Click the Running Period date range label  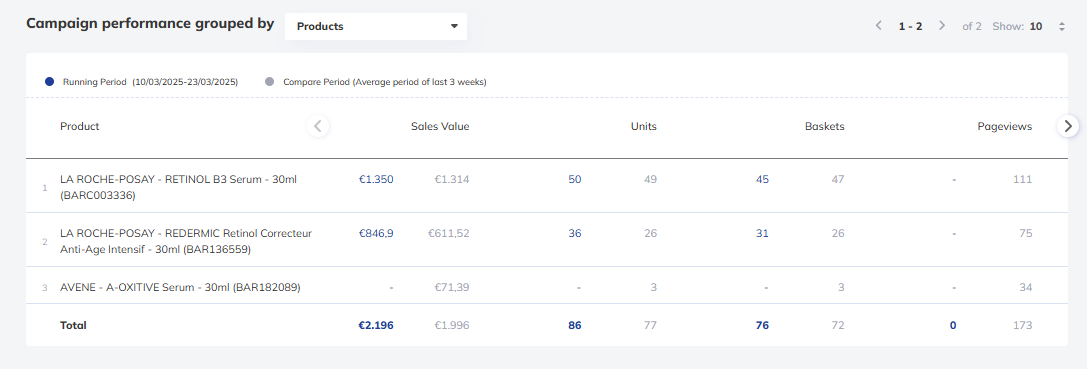coord(150,82)
